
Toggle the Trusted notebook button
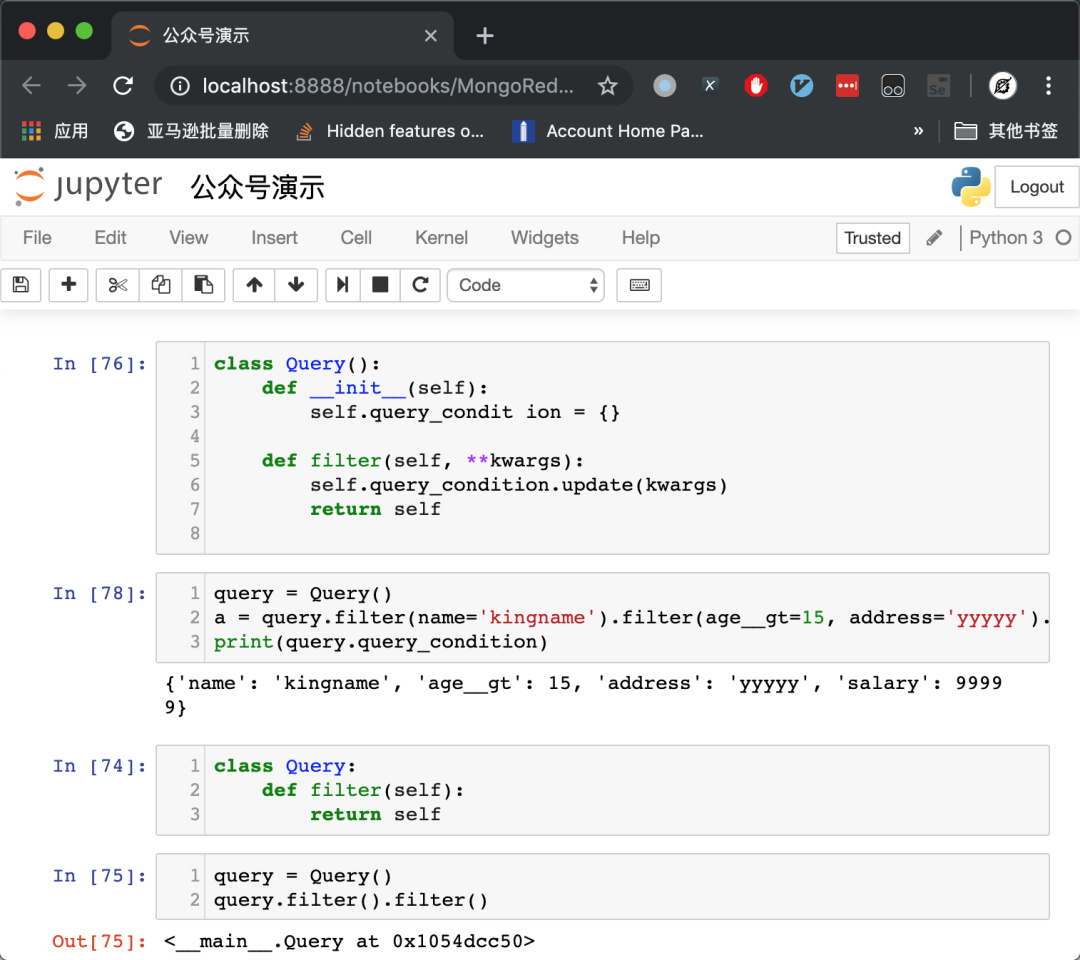[872, 238]
